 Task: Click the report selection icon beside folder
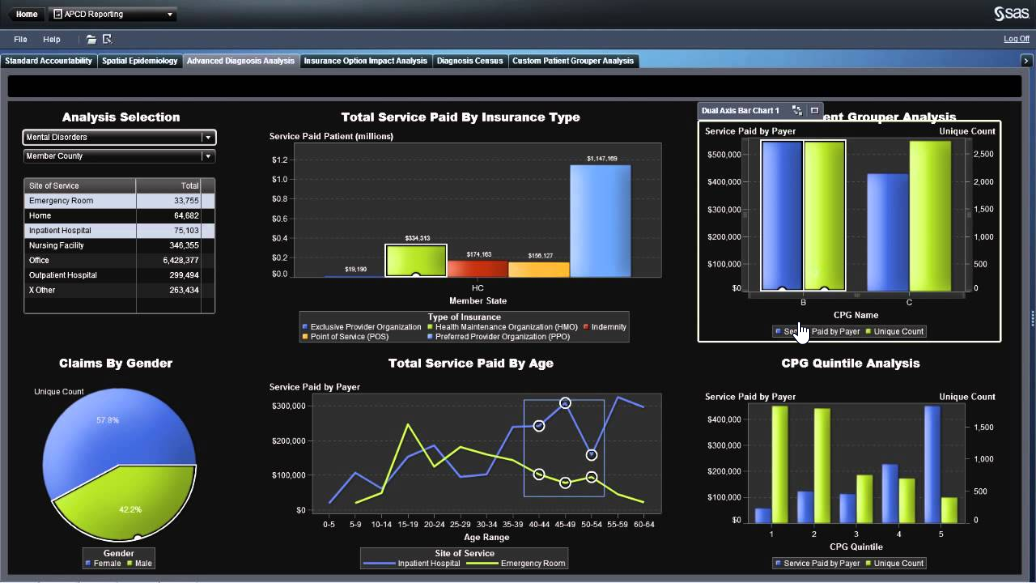click(x=107, y=39)
